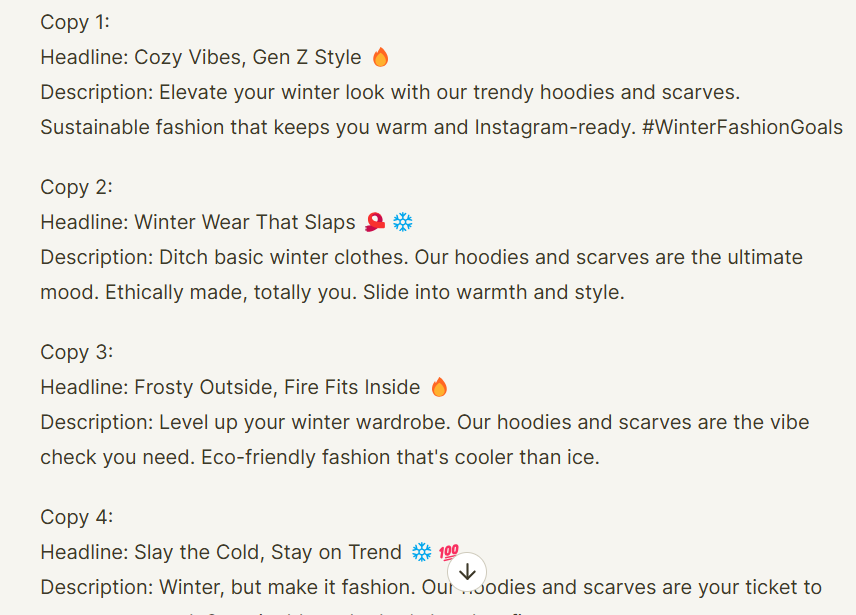The image size is (856, 615).
Task: Click the scarf emoji in Copy 2 headline
Action: [x=375, y=222]
